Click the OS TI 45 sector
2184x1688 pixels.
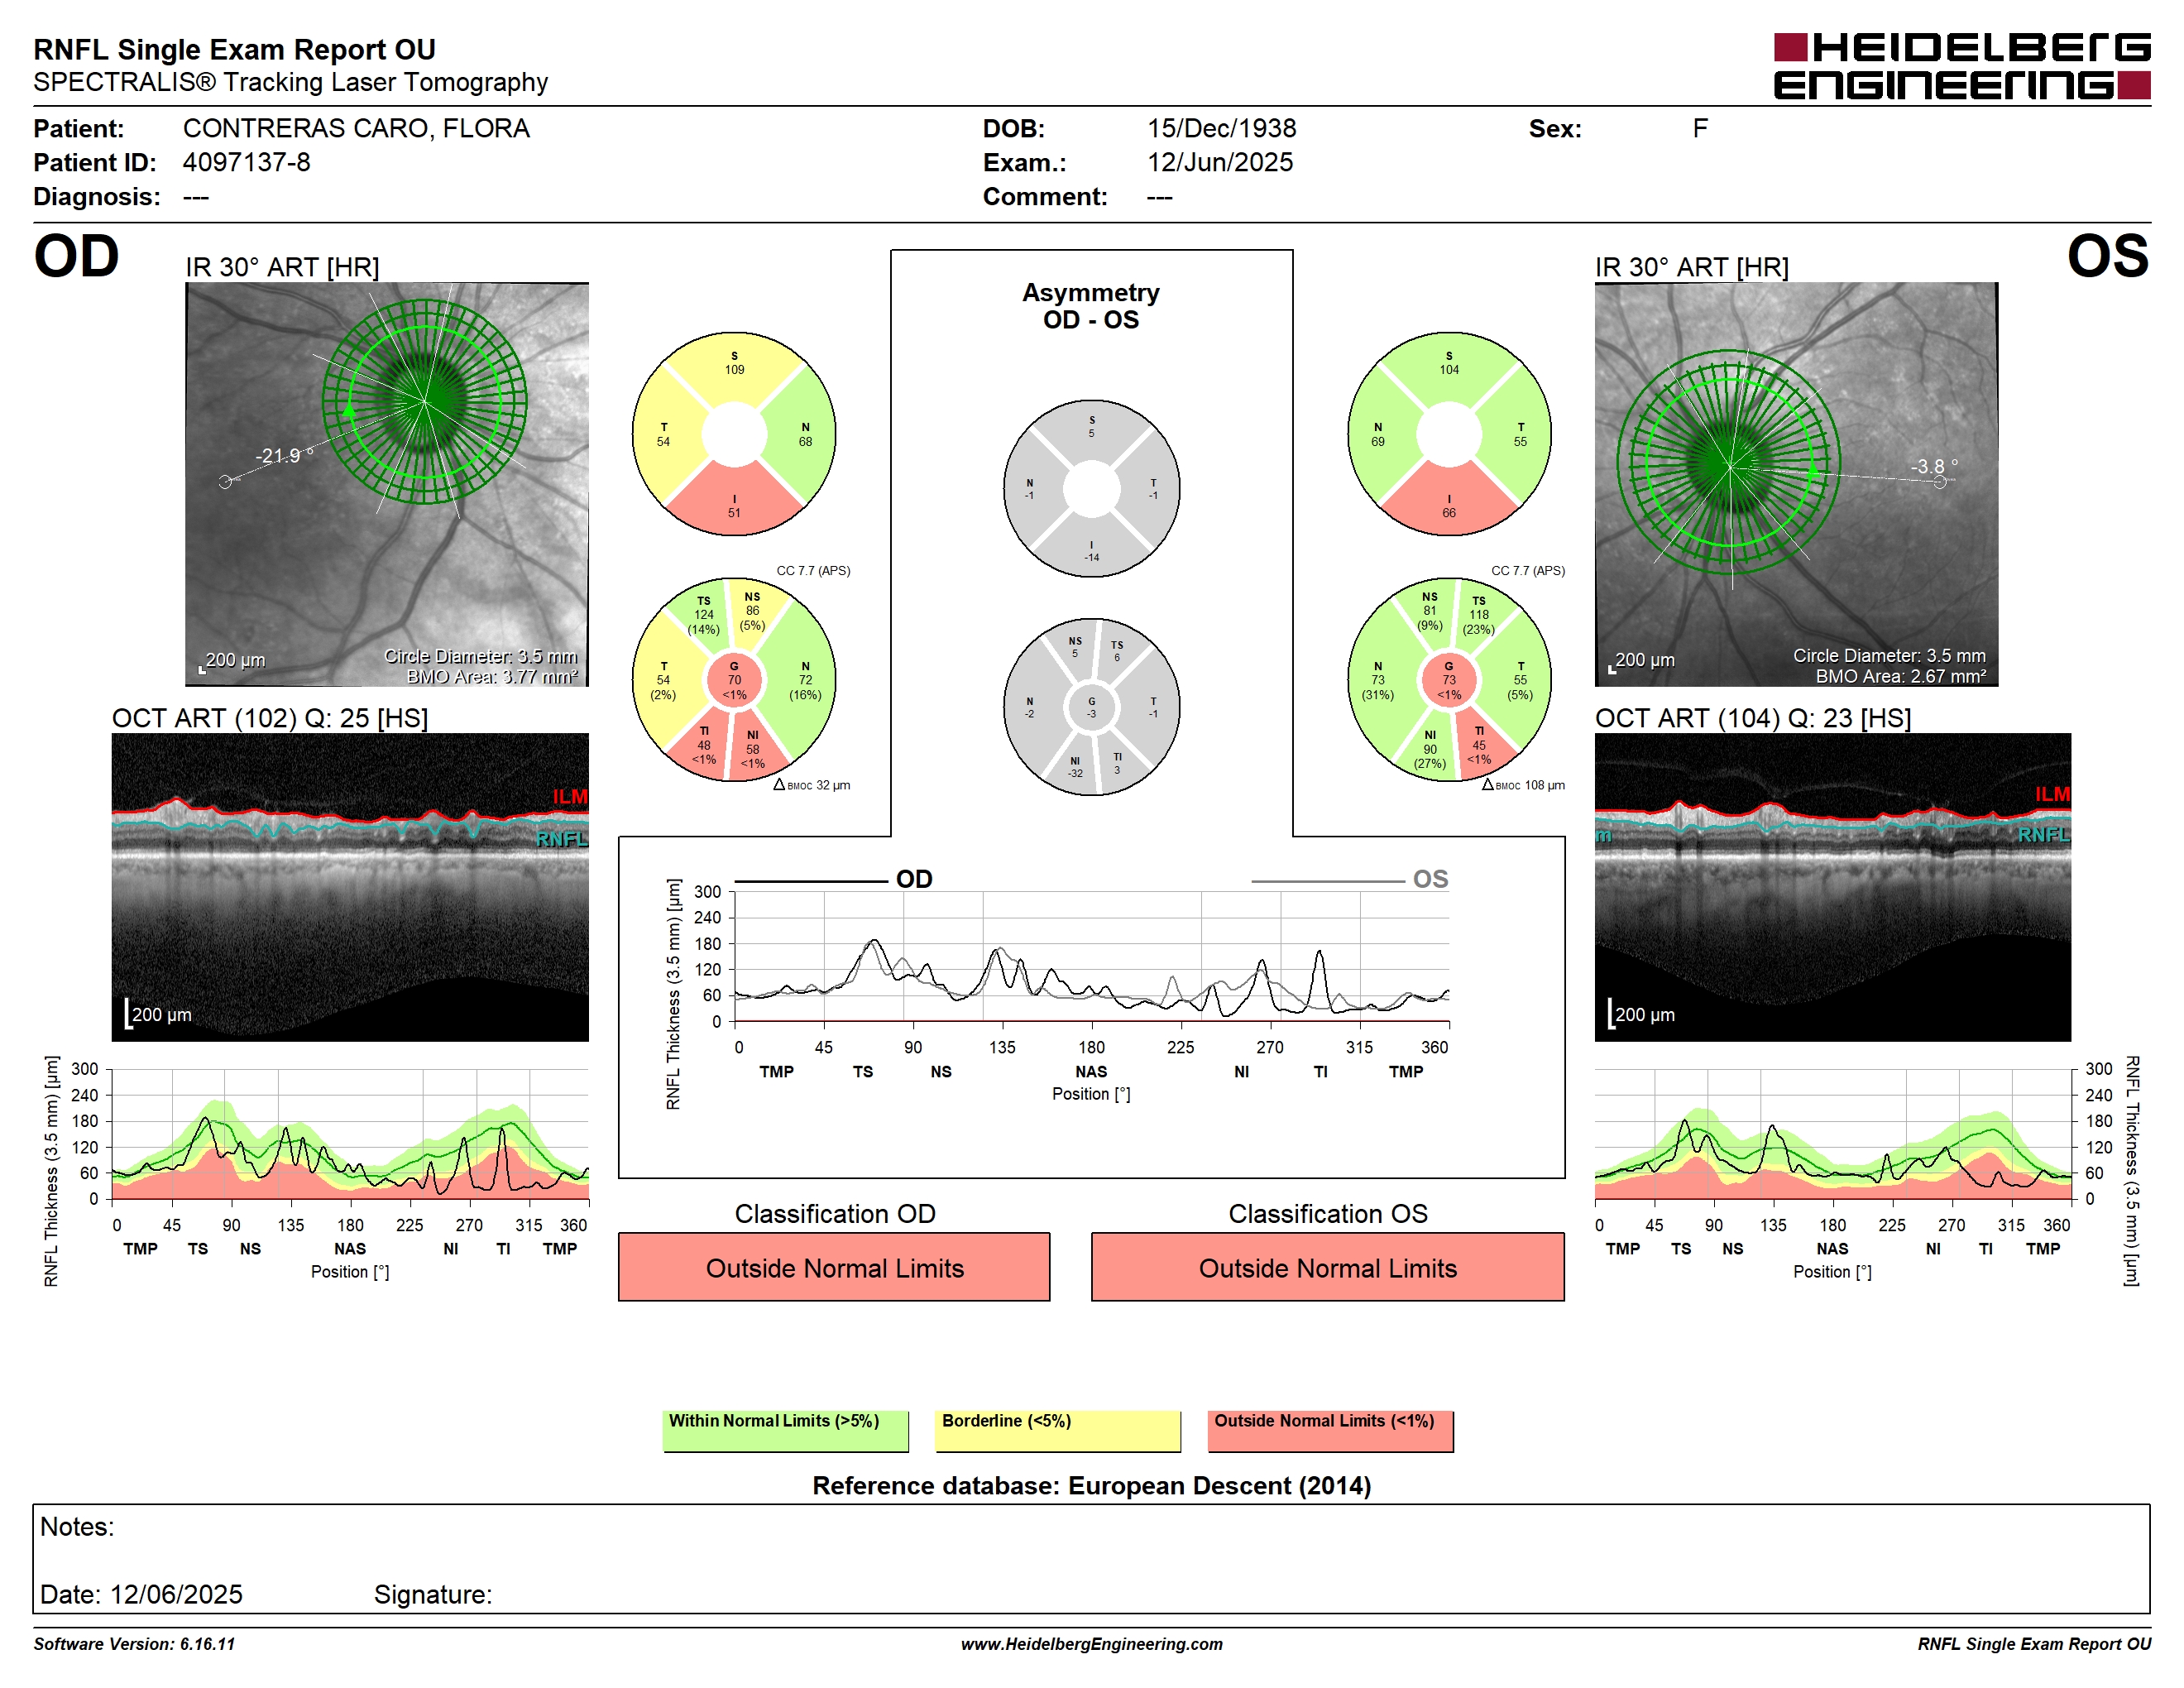coord(1479,745)
